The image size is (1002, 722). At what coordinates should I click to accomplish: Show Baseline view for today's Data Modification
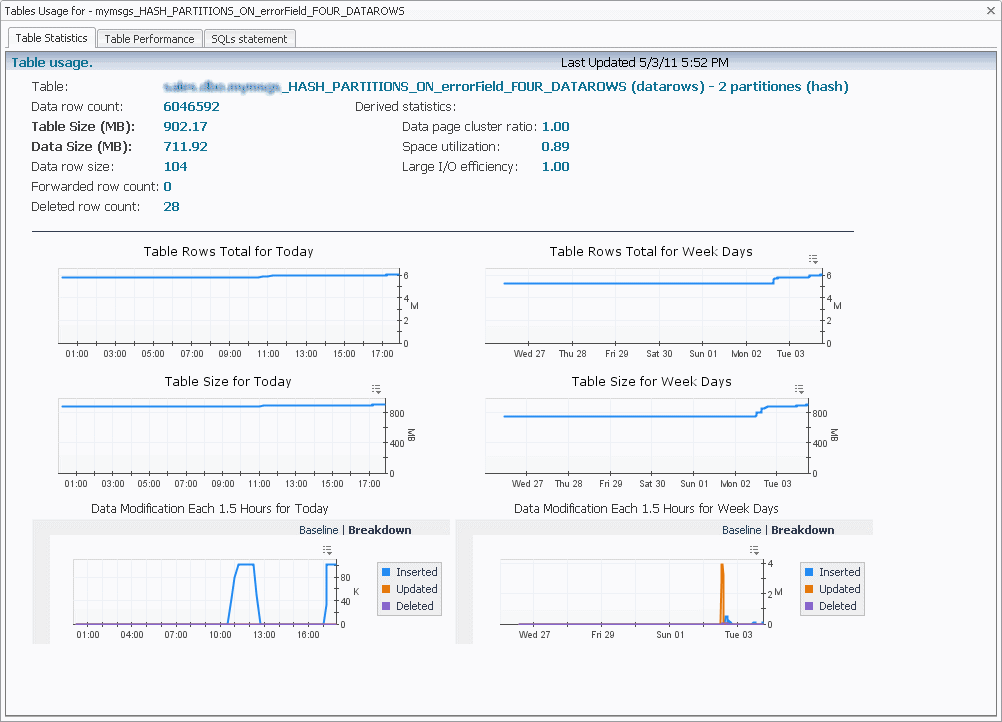click(x=318, y=530)
